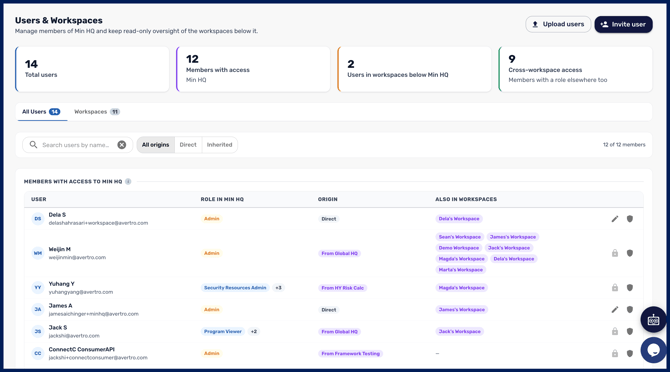Click the WM avatar for Weijin M

(38, 253)
